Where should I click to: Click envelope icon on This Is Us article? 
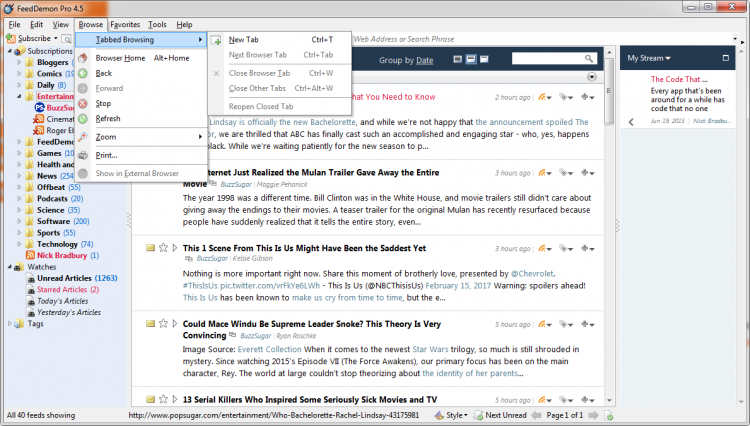click(x=150, y=248)
